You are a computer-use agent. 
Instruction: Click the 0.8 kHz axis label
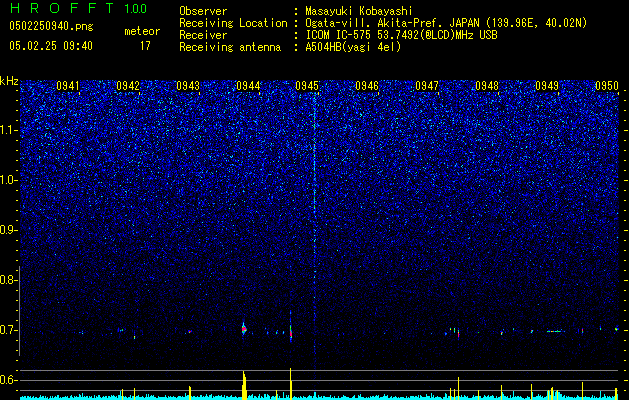7,280
